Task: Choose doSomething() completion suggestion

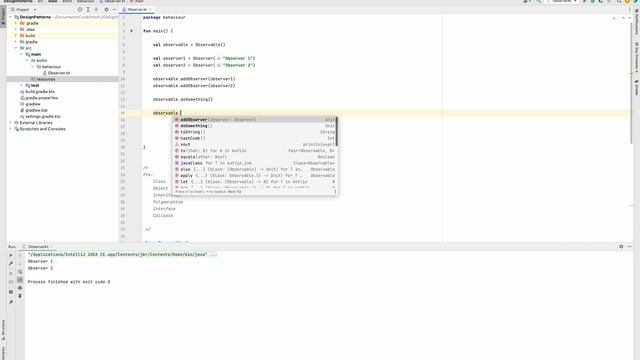Action: click(x=255, y=126)
